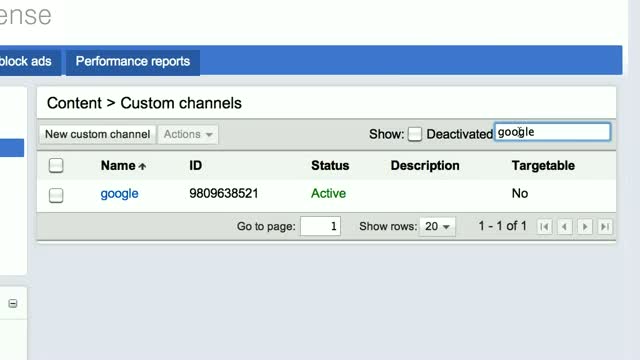Sort by Name ascending arrow

pos(142,166)
